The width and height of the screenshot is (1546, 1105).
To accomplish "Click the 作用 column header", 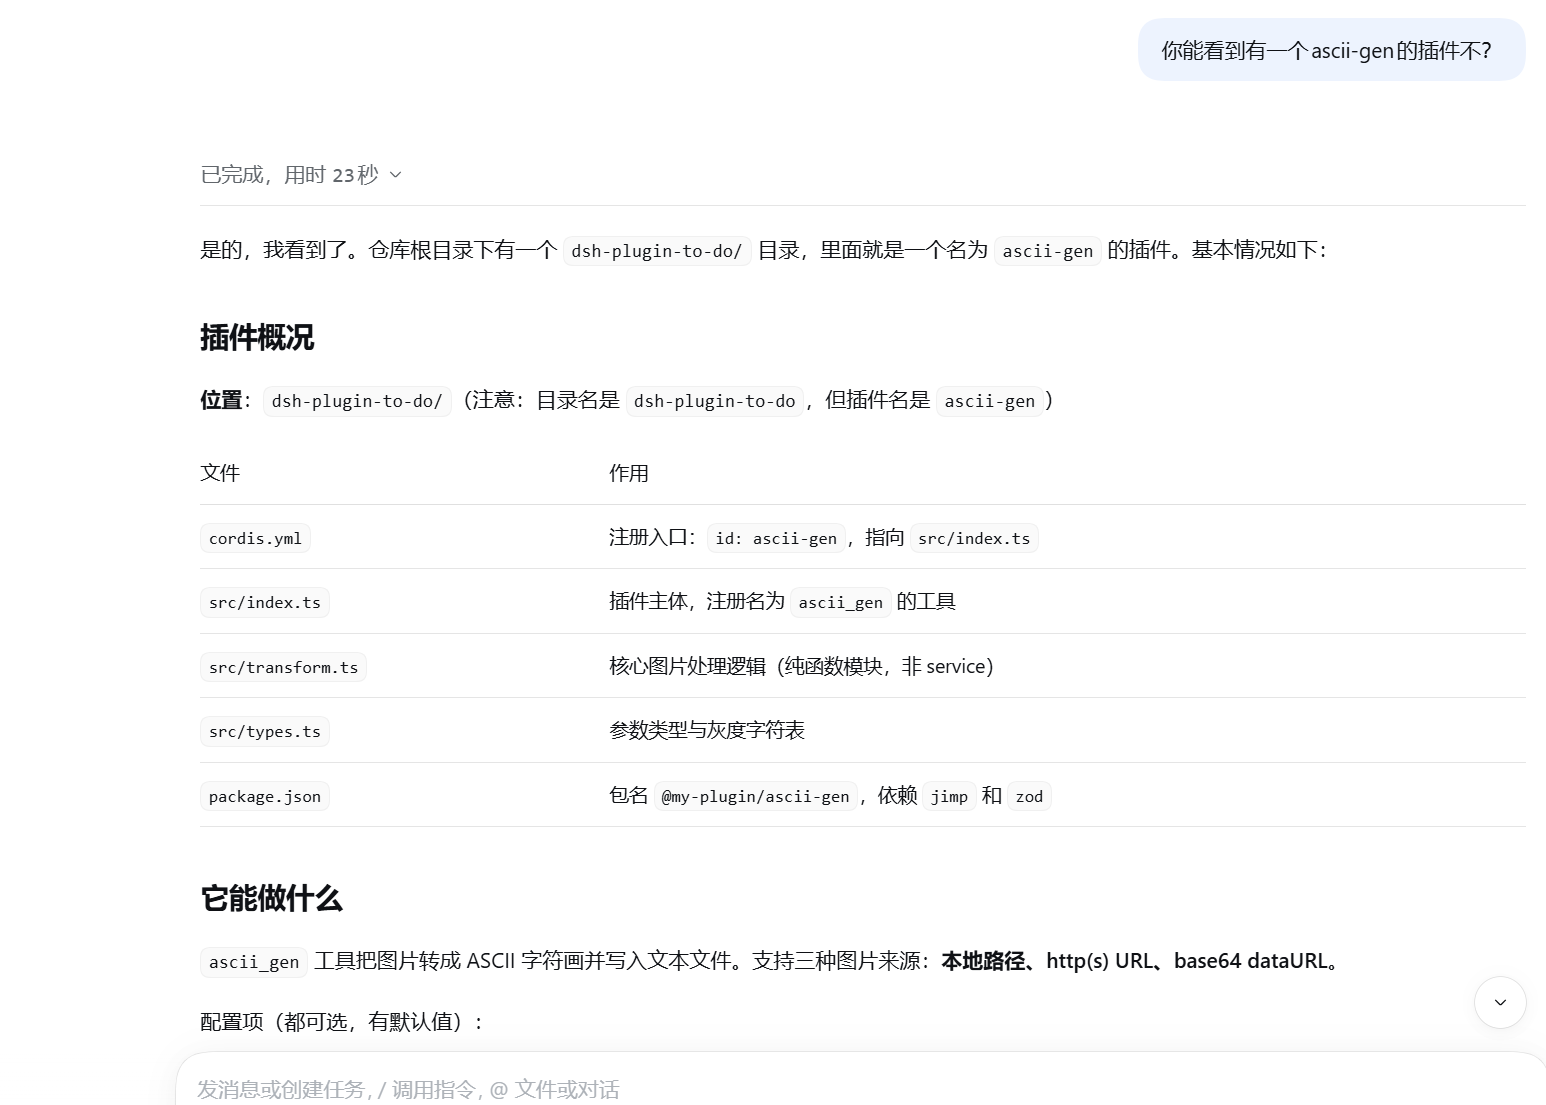I will (629, 473).
